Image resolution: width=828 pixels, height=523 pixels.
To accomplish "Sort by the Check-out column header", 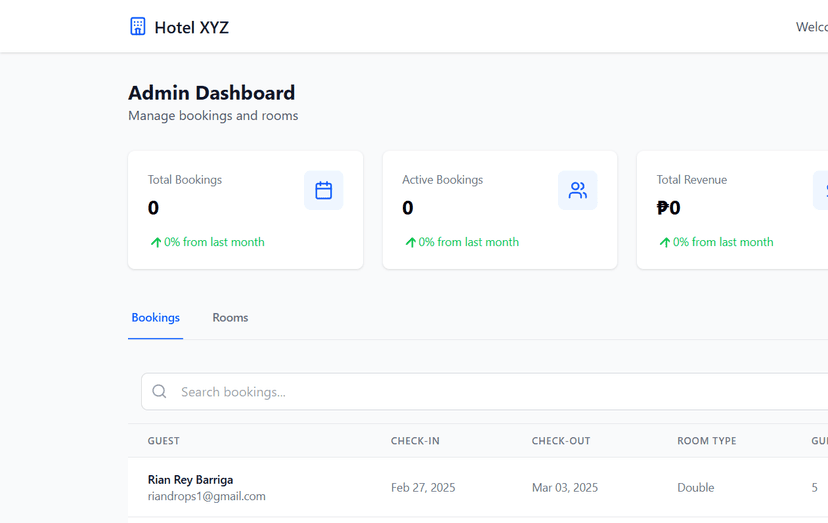I will pyautogui.click(x=561, y=441).
